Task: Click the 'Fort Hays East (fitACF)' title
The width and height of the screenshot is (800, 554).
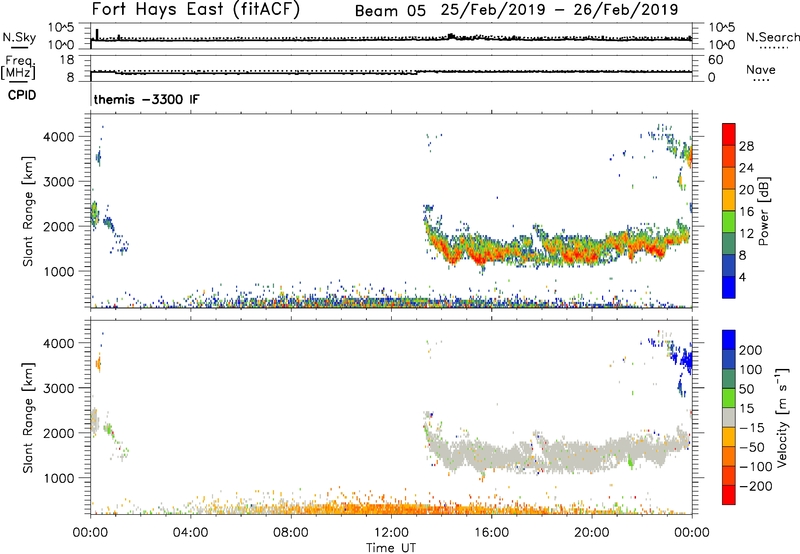Action: [195, 9]
